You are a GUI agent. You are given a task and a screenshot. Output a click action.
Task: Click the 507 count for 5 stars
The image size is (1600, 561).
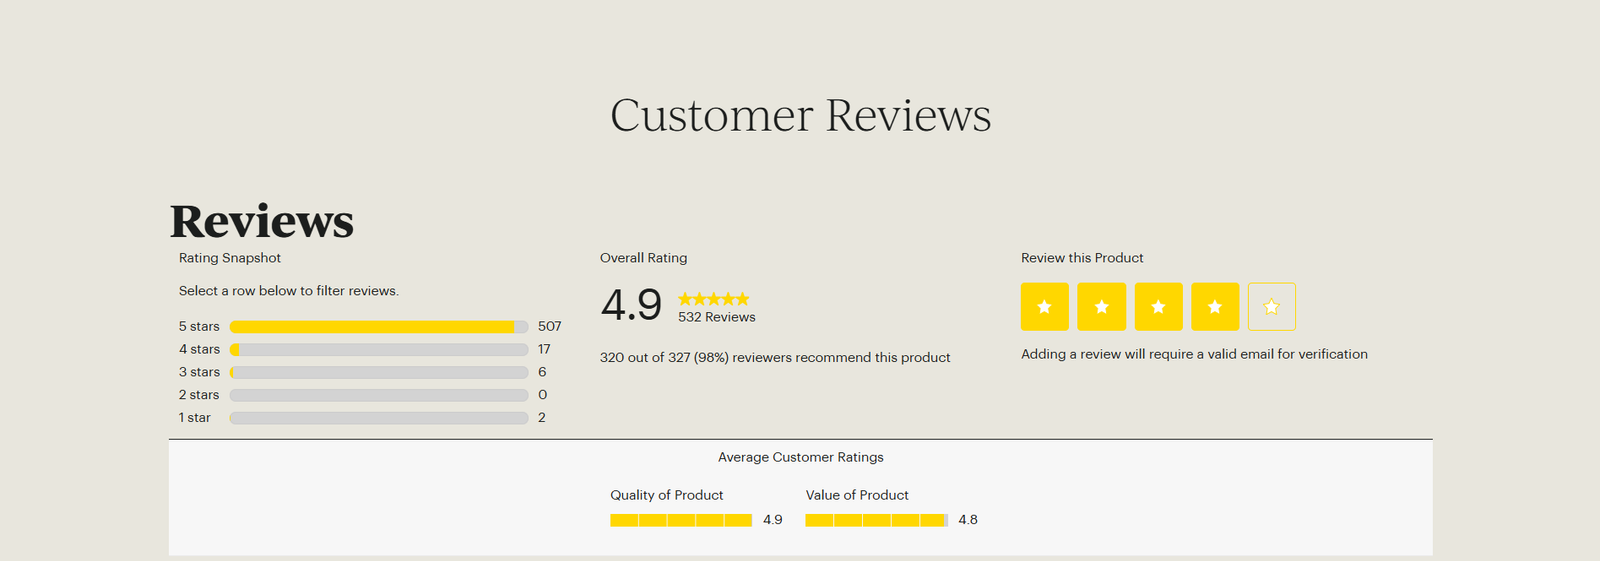[x=549, y=327]
